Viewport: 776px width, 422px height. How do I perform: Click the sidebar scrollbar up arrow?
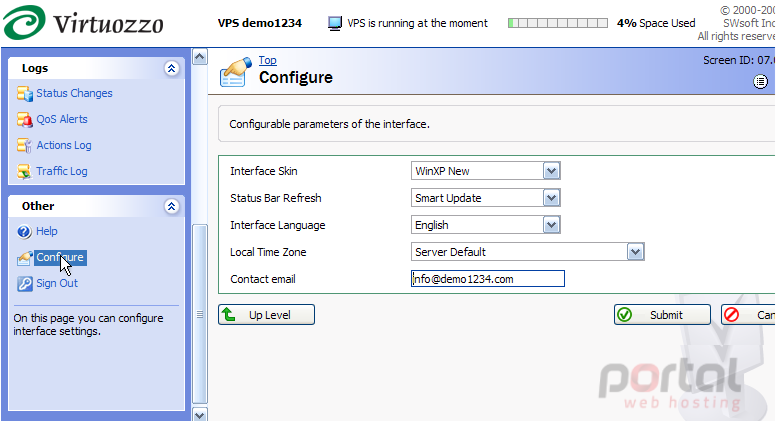[x=199, y=57]
